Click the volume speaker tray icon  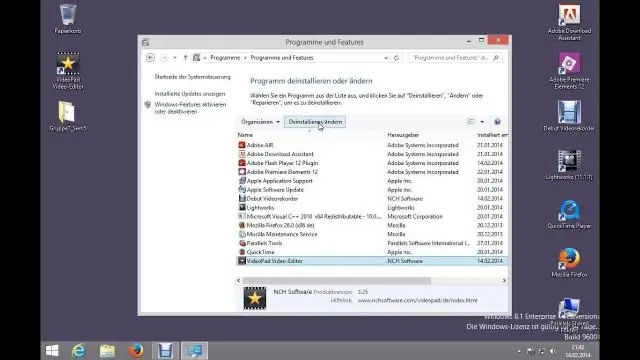tap(553, 351)
